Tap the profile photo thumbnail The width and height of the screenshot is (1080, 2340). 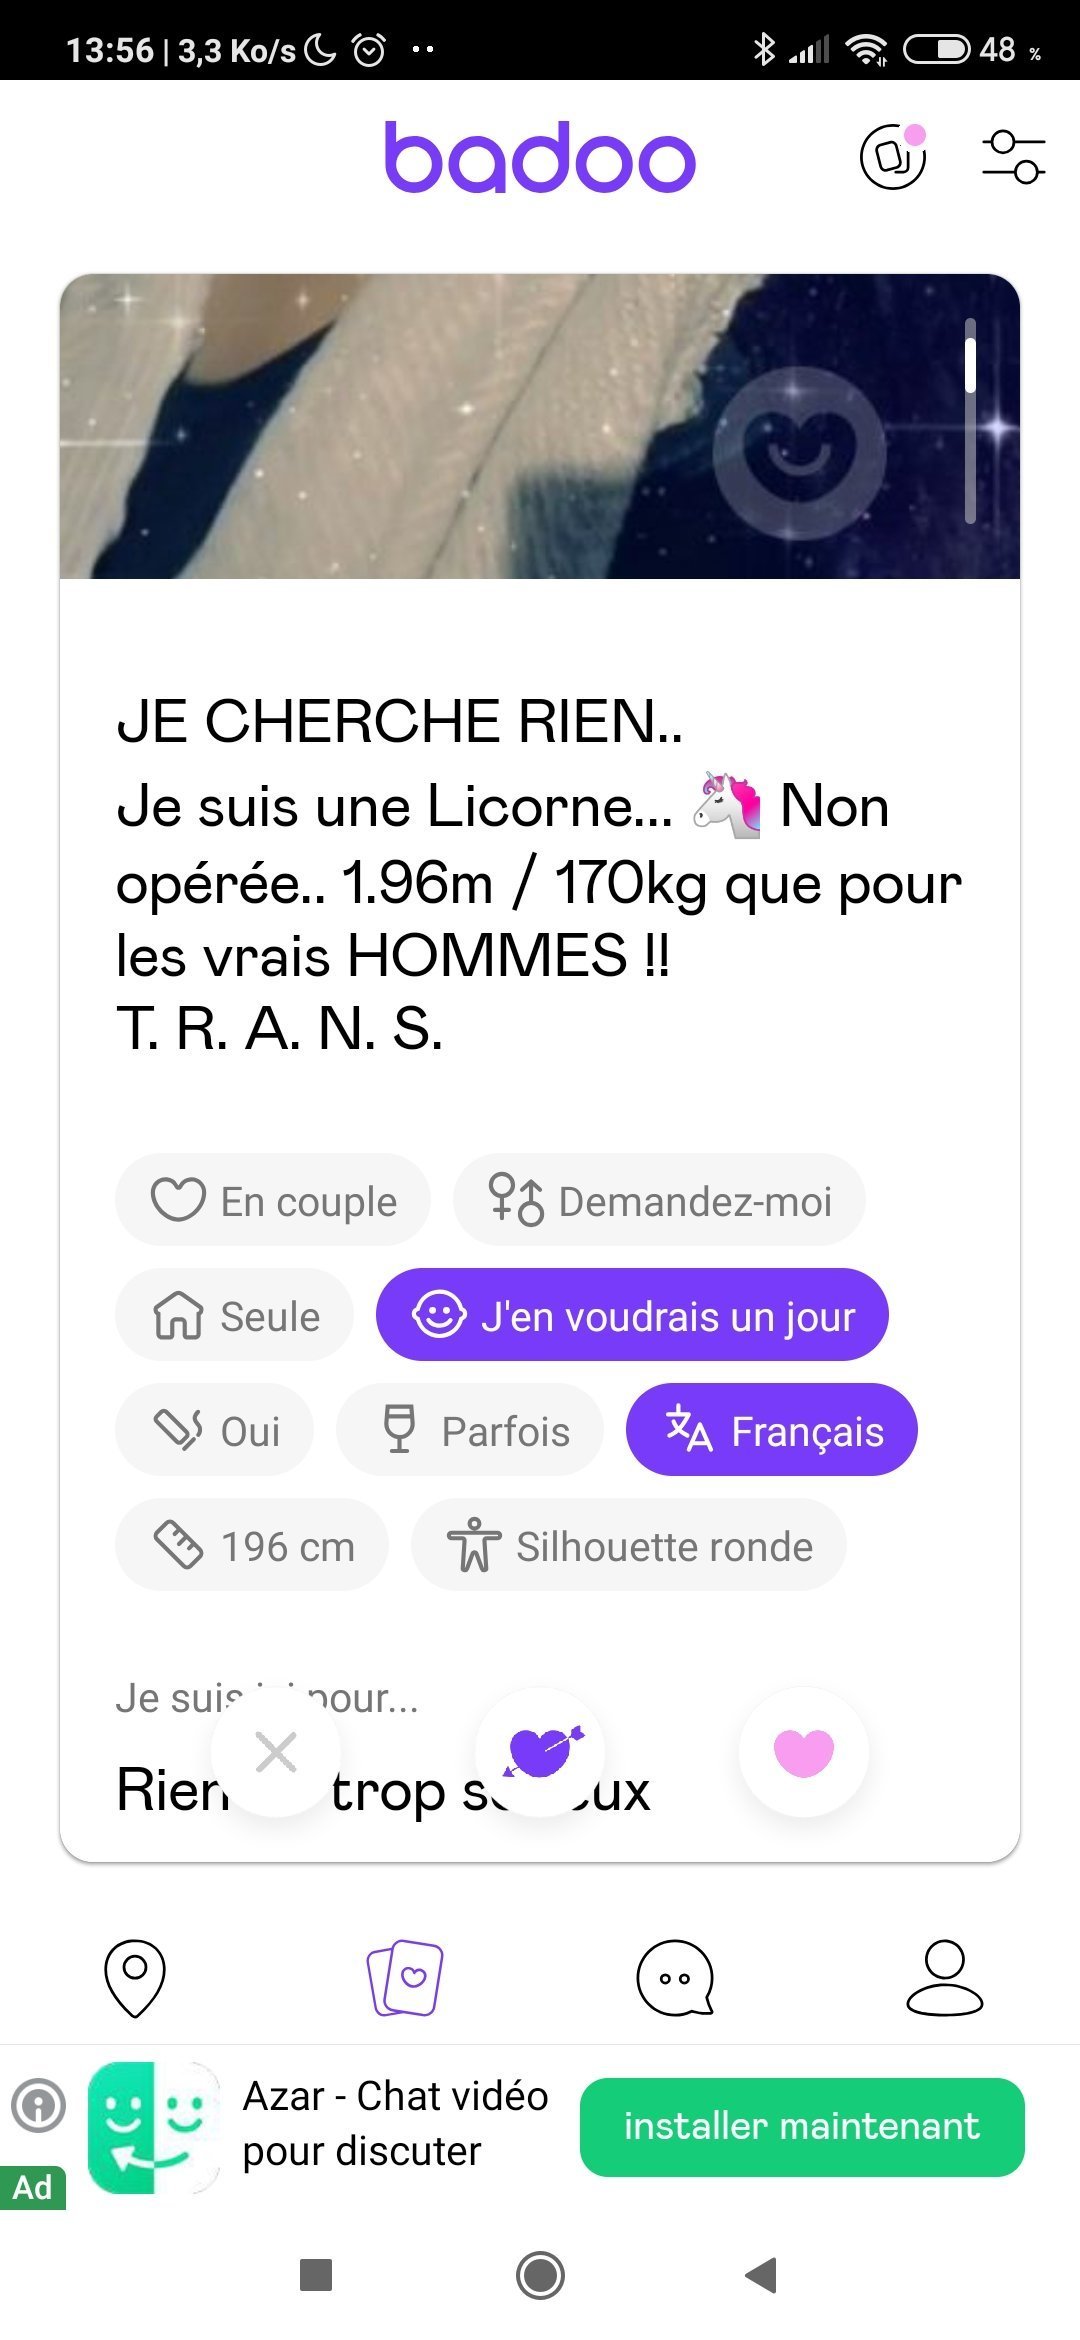coord(400,425)
